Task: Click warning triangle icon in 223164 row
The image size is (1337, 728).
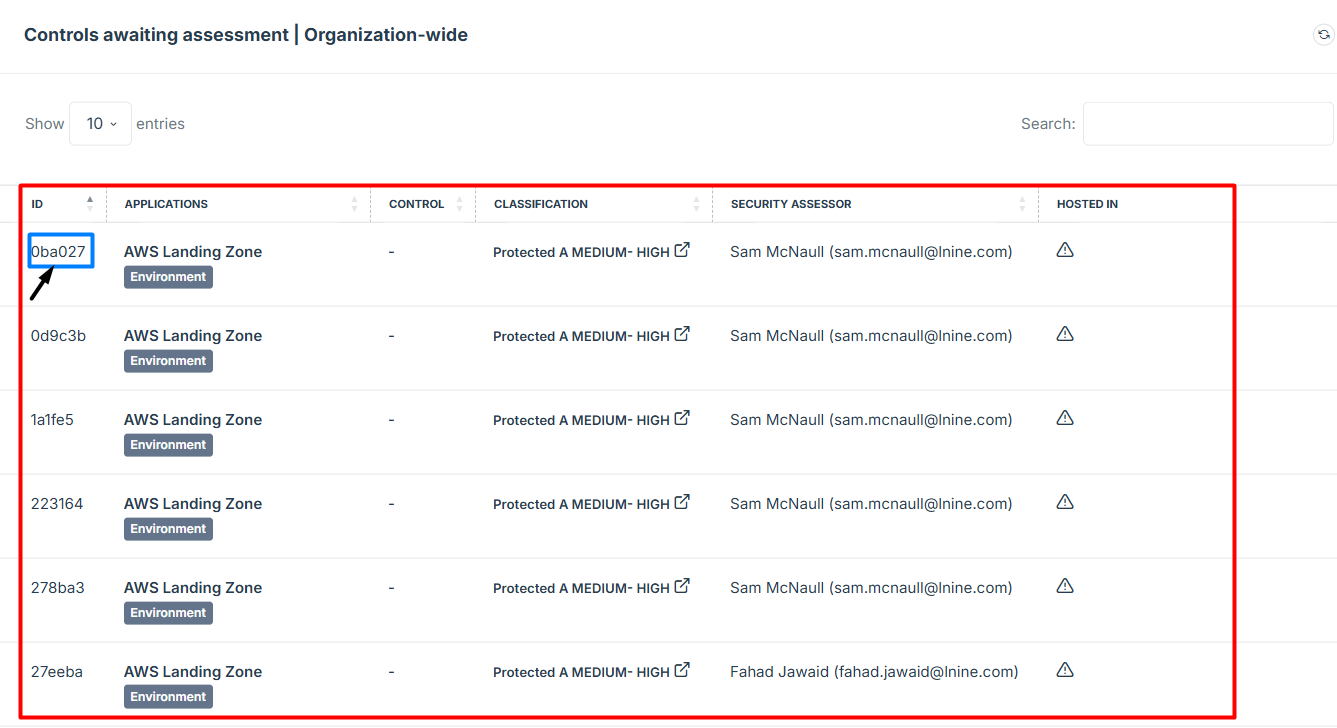Action: 1065,502
